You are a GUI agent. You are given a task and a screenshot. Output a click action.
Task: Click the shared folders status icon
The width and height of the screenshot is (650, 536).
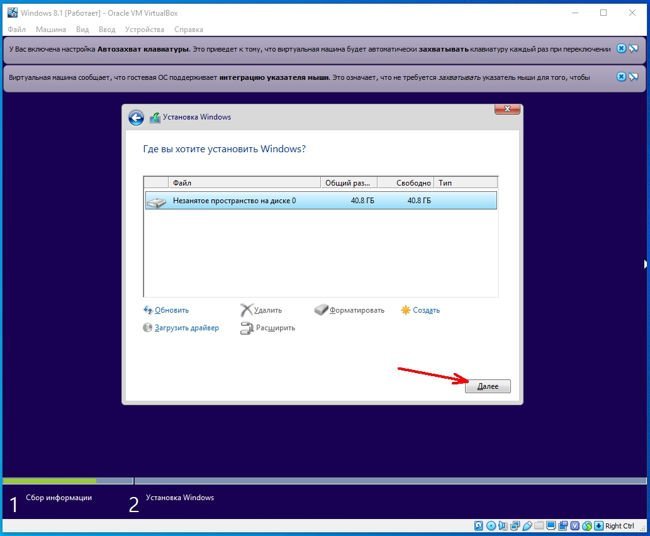tap(539, 526)
